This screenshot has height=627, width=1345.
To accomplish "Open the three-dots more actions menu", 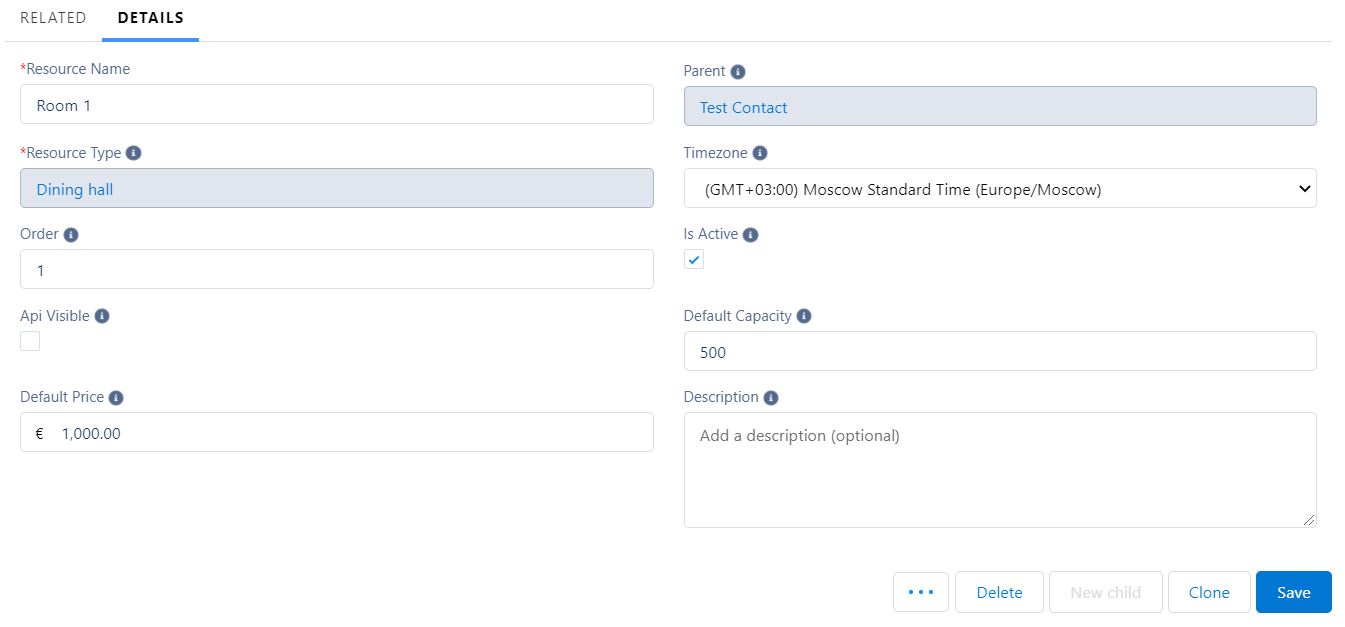I will tap(921, 592).
